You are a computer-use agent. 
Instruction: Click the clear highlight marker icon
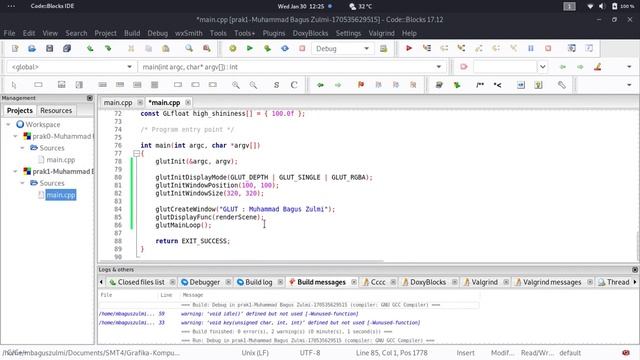(x=598, y=67)
